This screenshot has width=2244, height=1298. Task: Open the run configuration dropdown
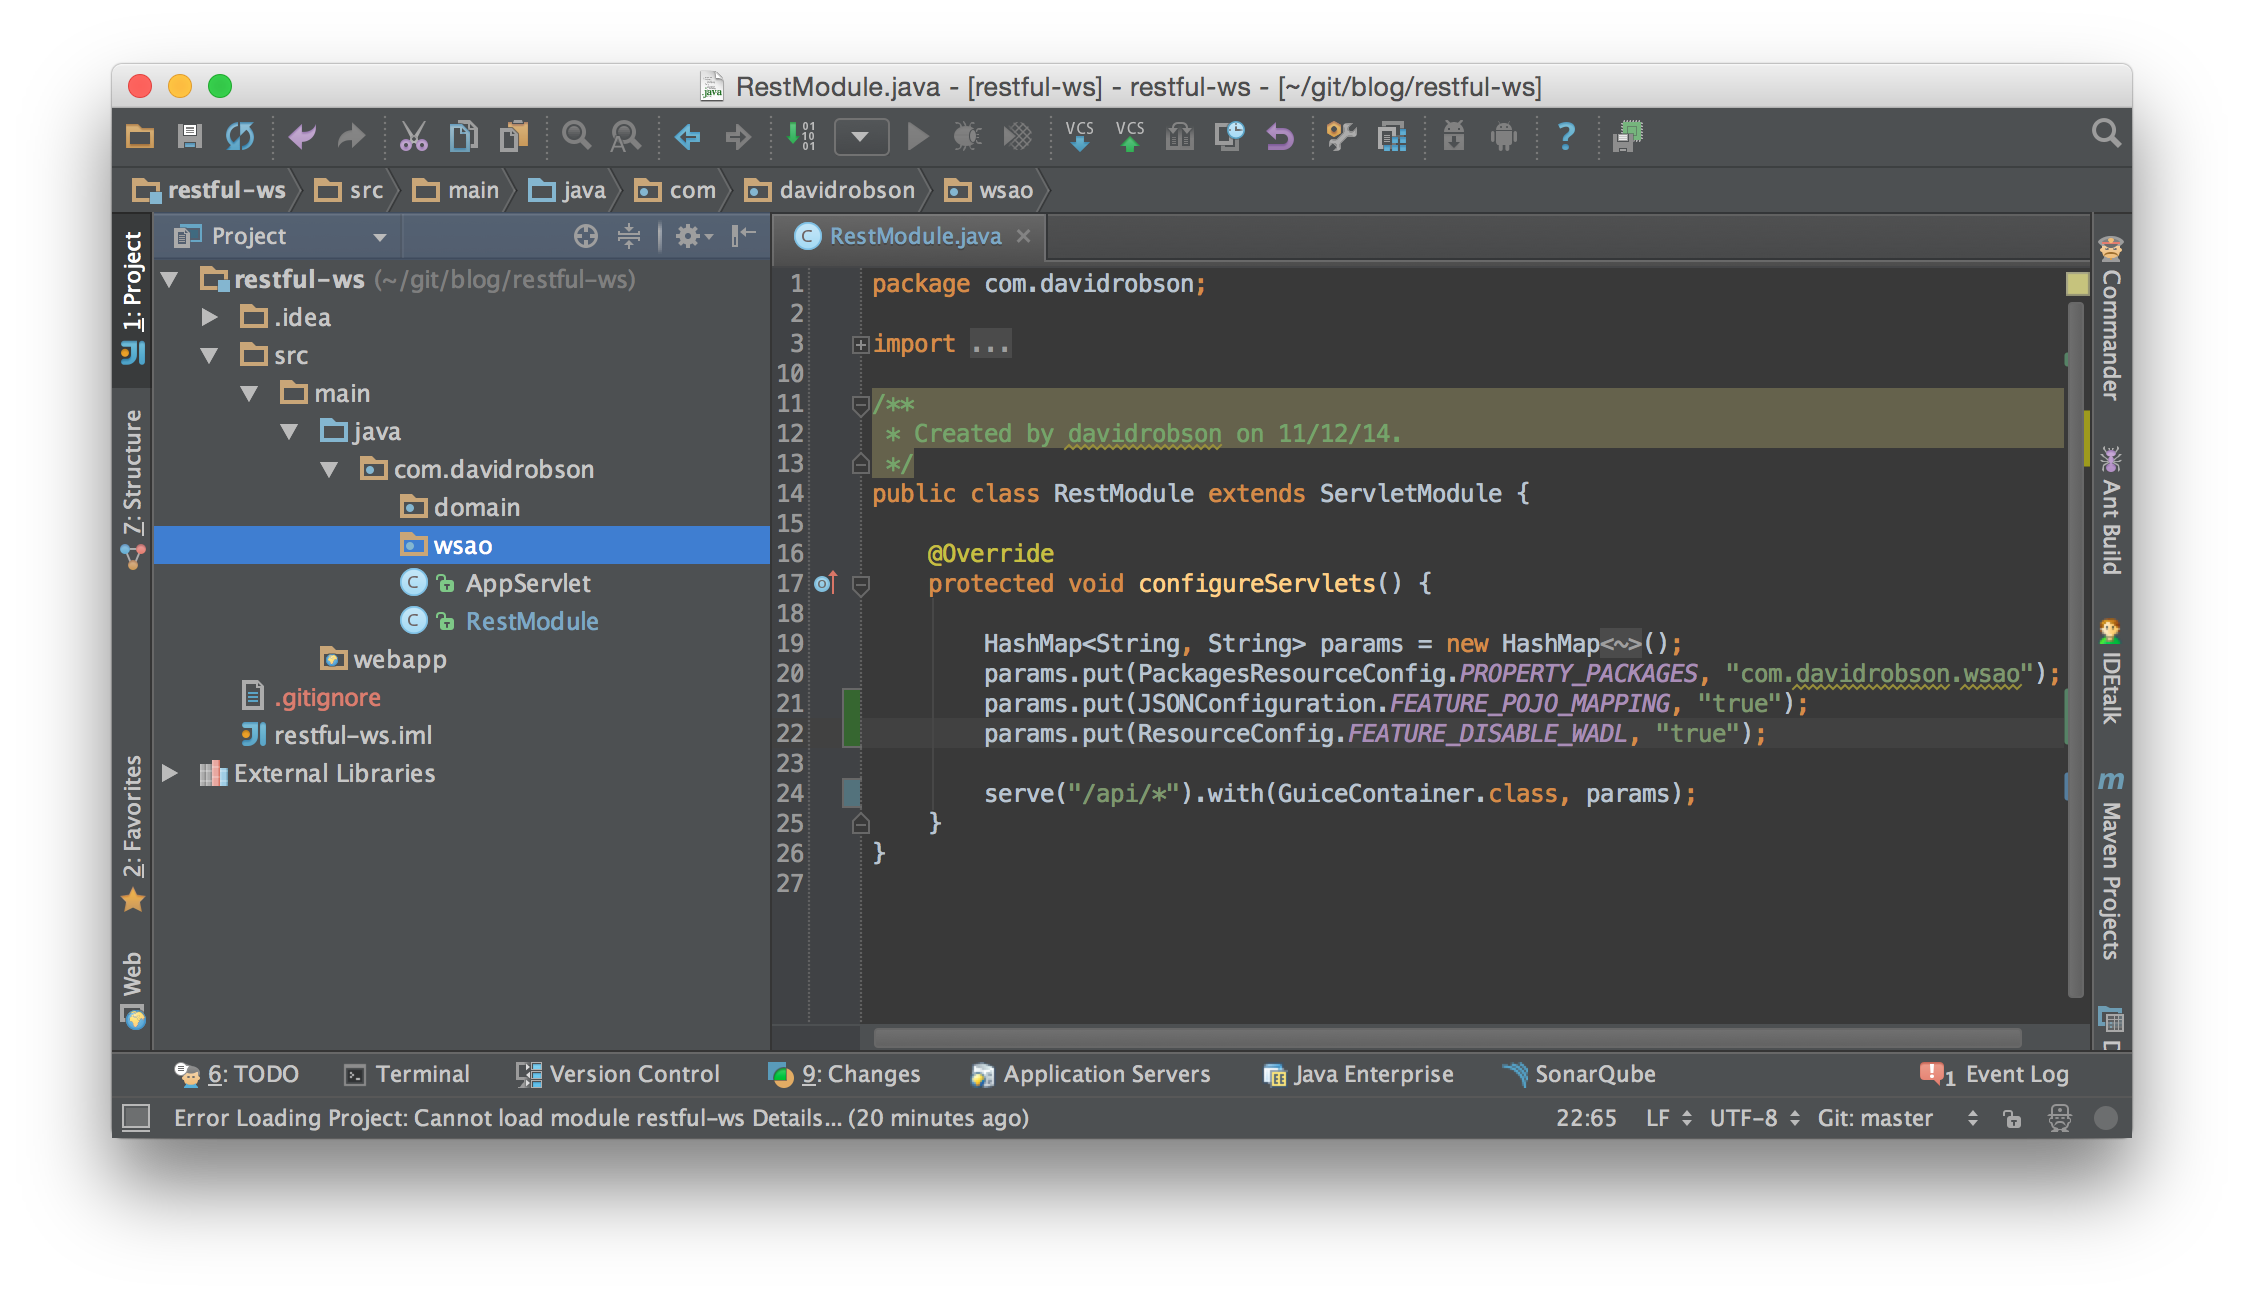(x=861, y=136)
